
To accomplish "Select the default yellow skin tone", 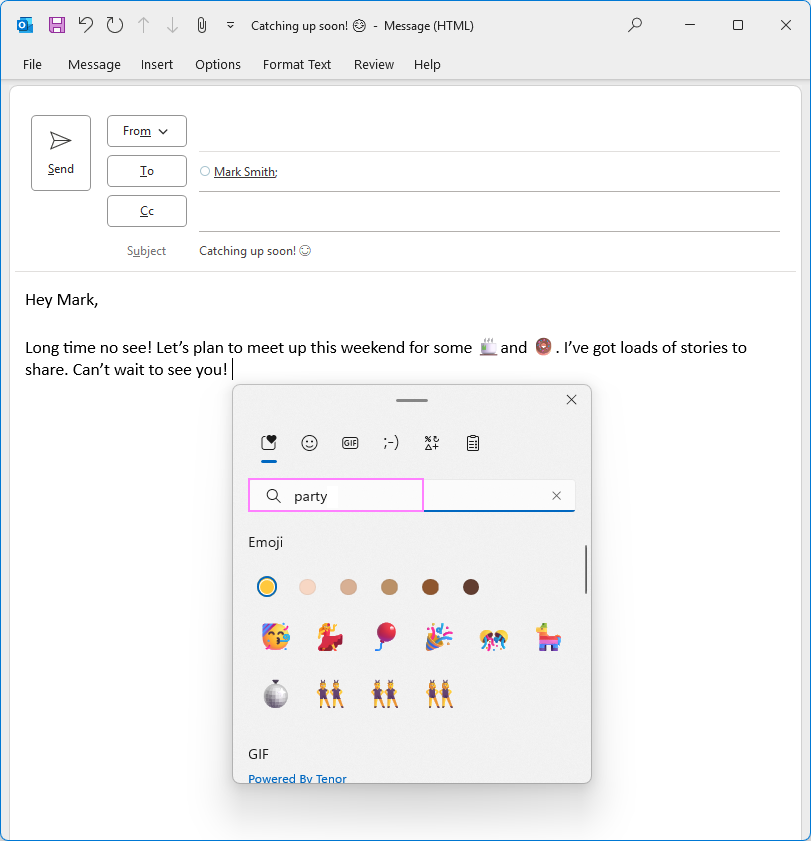I will [267, 586].
